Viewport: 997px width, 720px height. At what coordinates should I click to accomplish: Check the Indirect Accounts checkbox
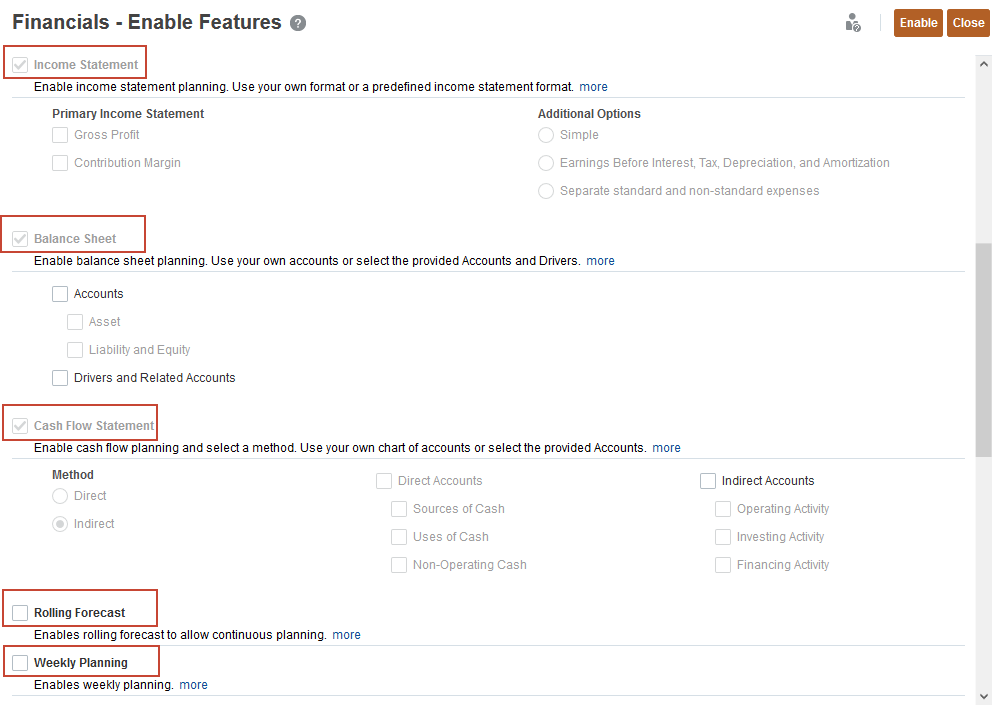tap(708, 481)
